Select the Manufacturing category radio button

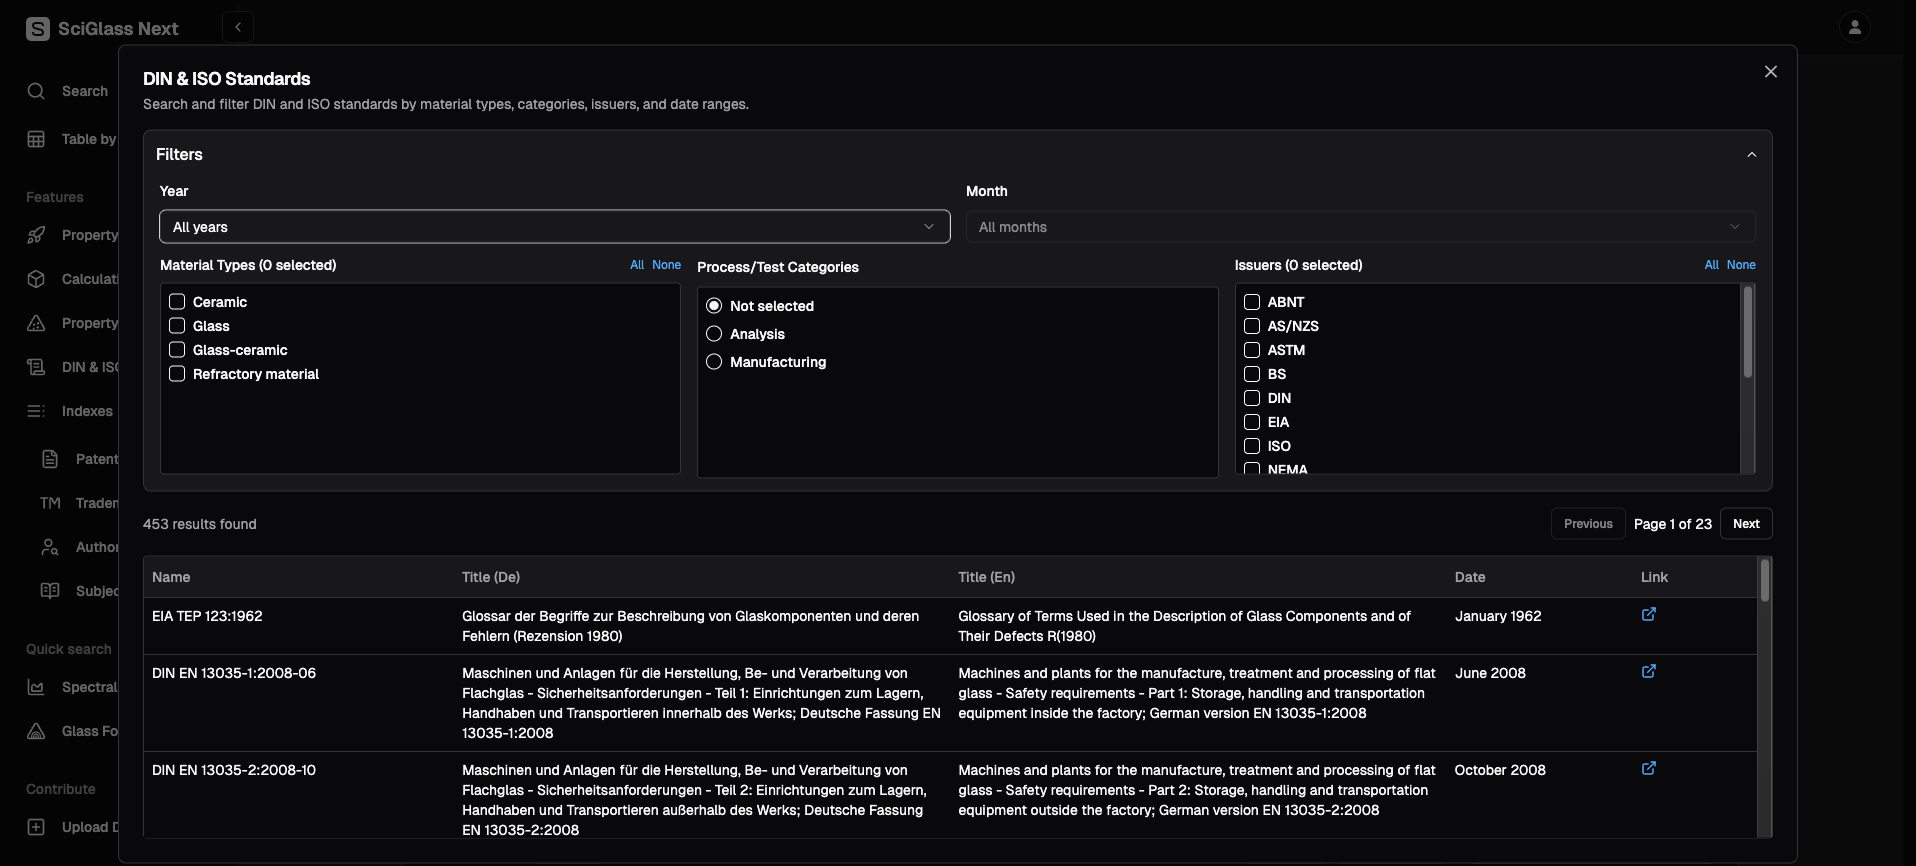click(x=714, y=362)
